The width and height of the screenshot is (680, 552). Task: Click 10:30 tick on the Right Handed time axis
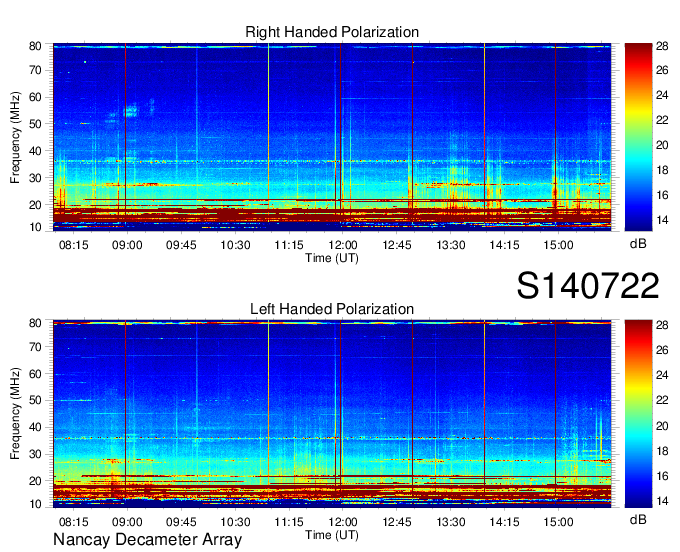click(x=235, y=245)
